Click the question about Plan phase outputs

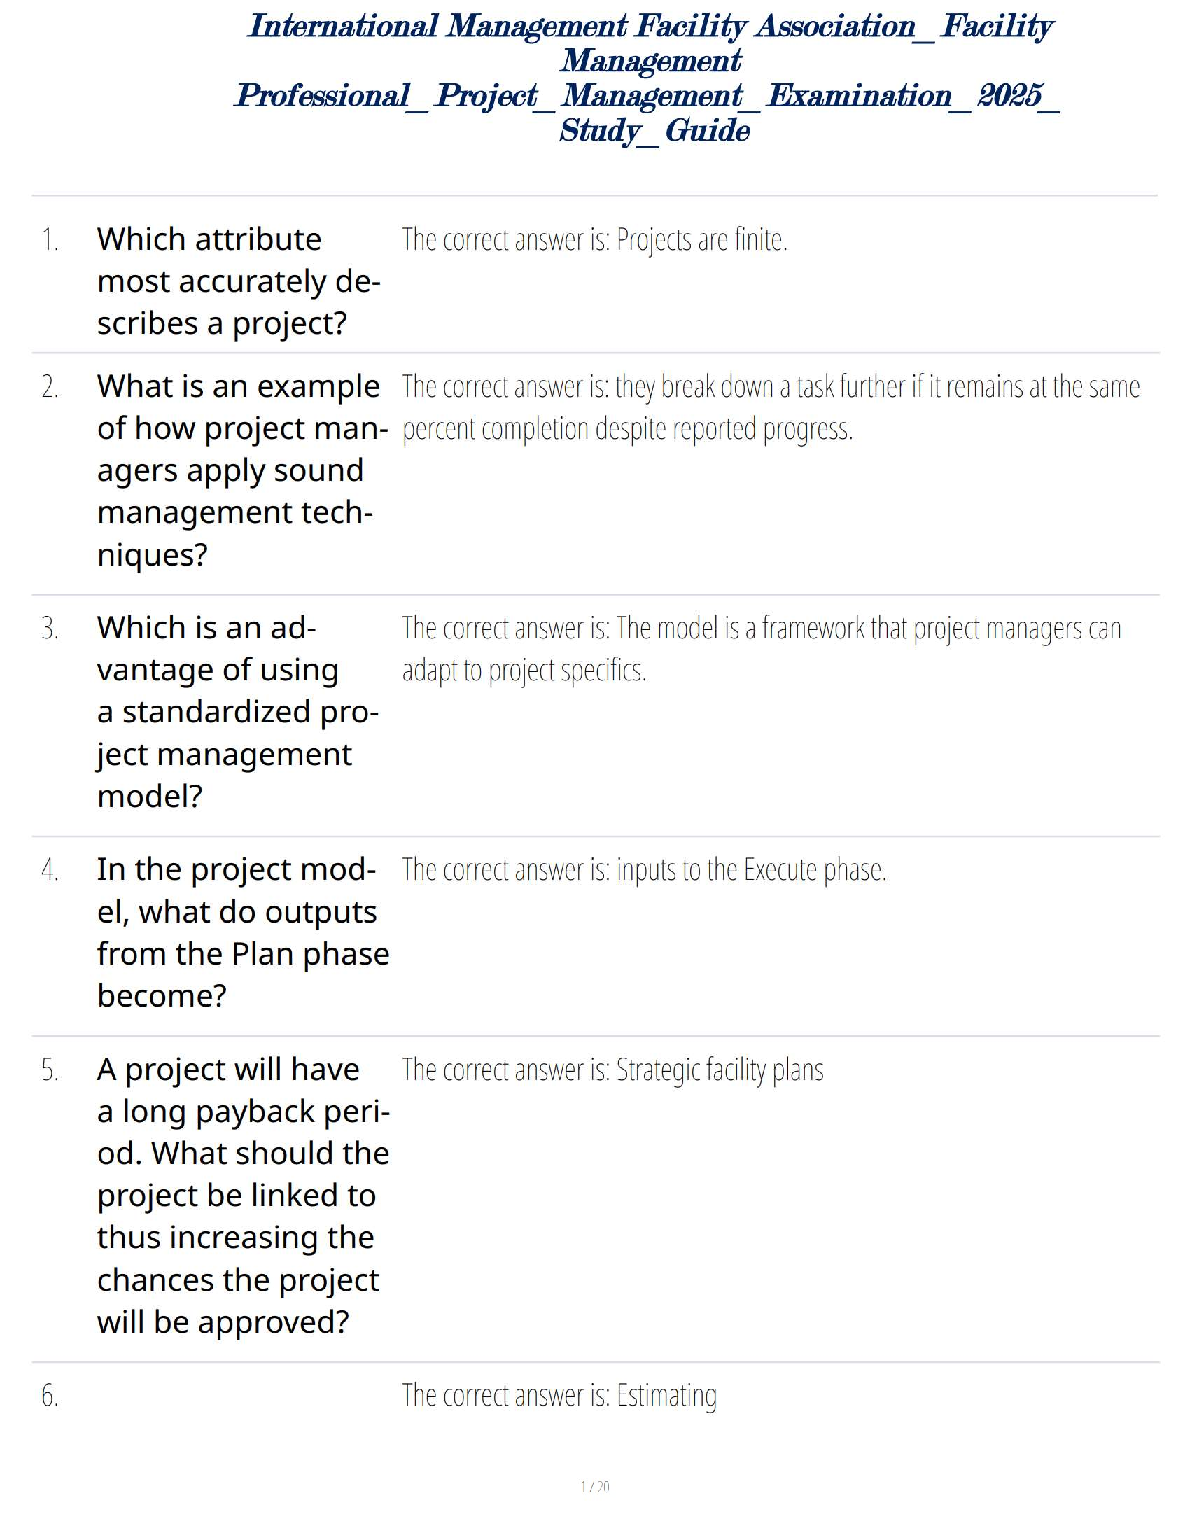click(x=242, y=932)
